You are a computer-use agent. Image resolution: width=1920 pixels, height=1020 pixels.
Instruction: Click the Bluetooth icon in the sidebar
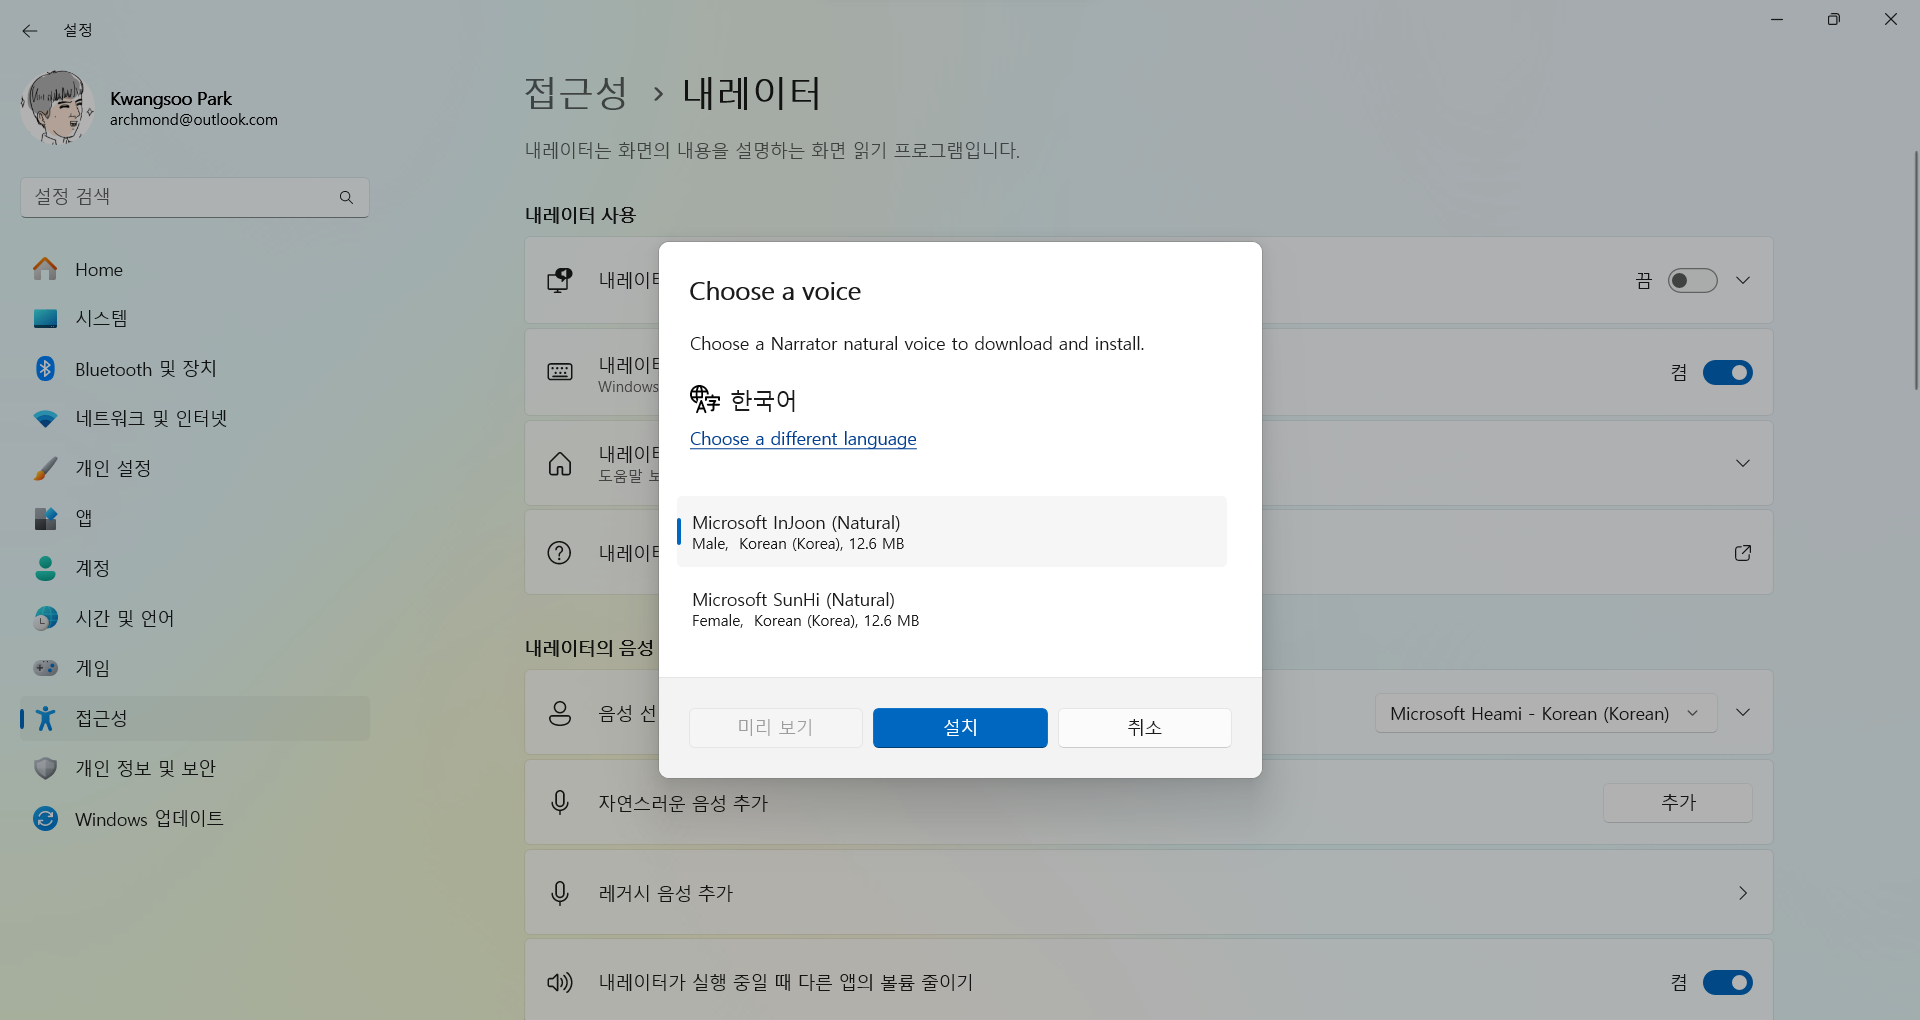tap(45, 368)
